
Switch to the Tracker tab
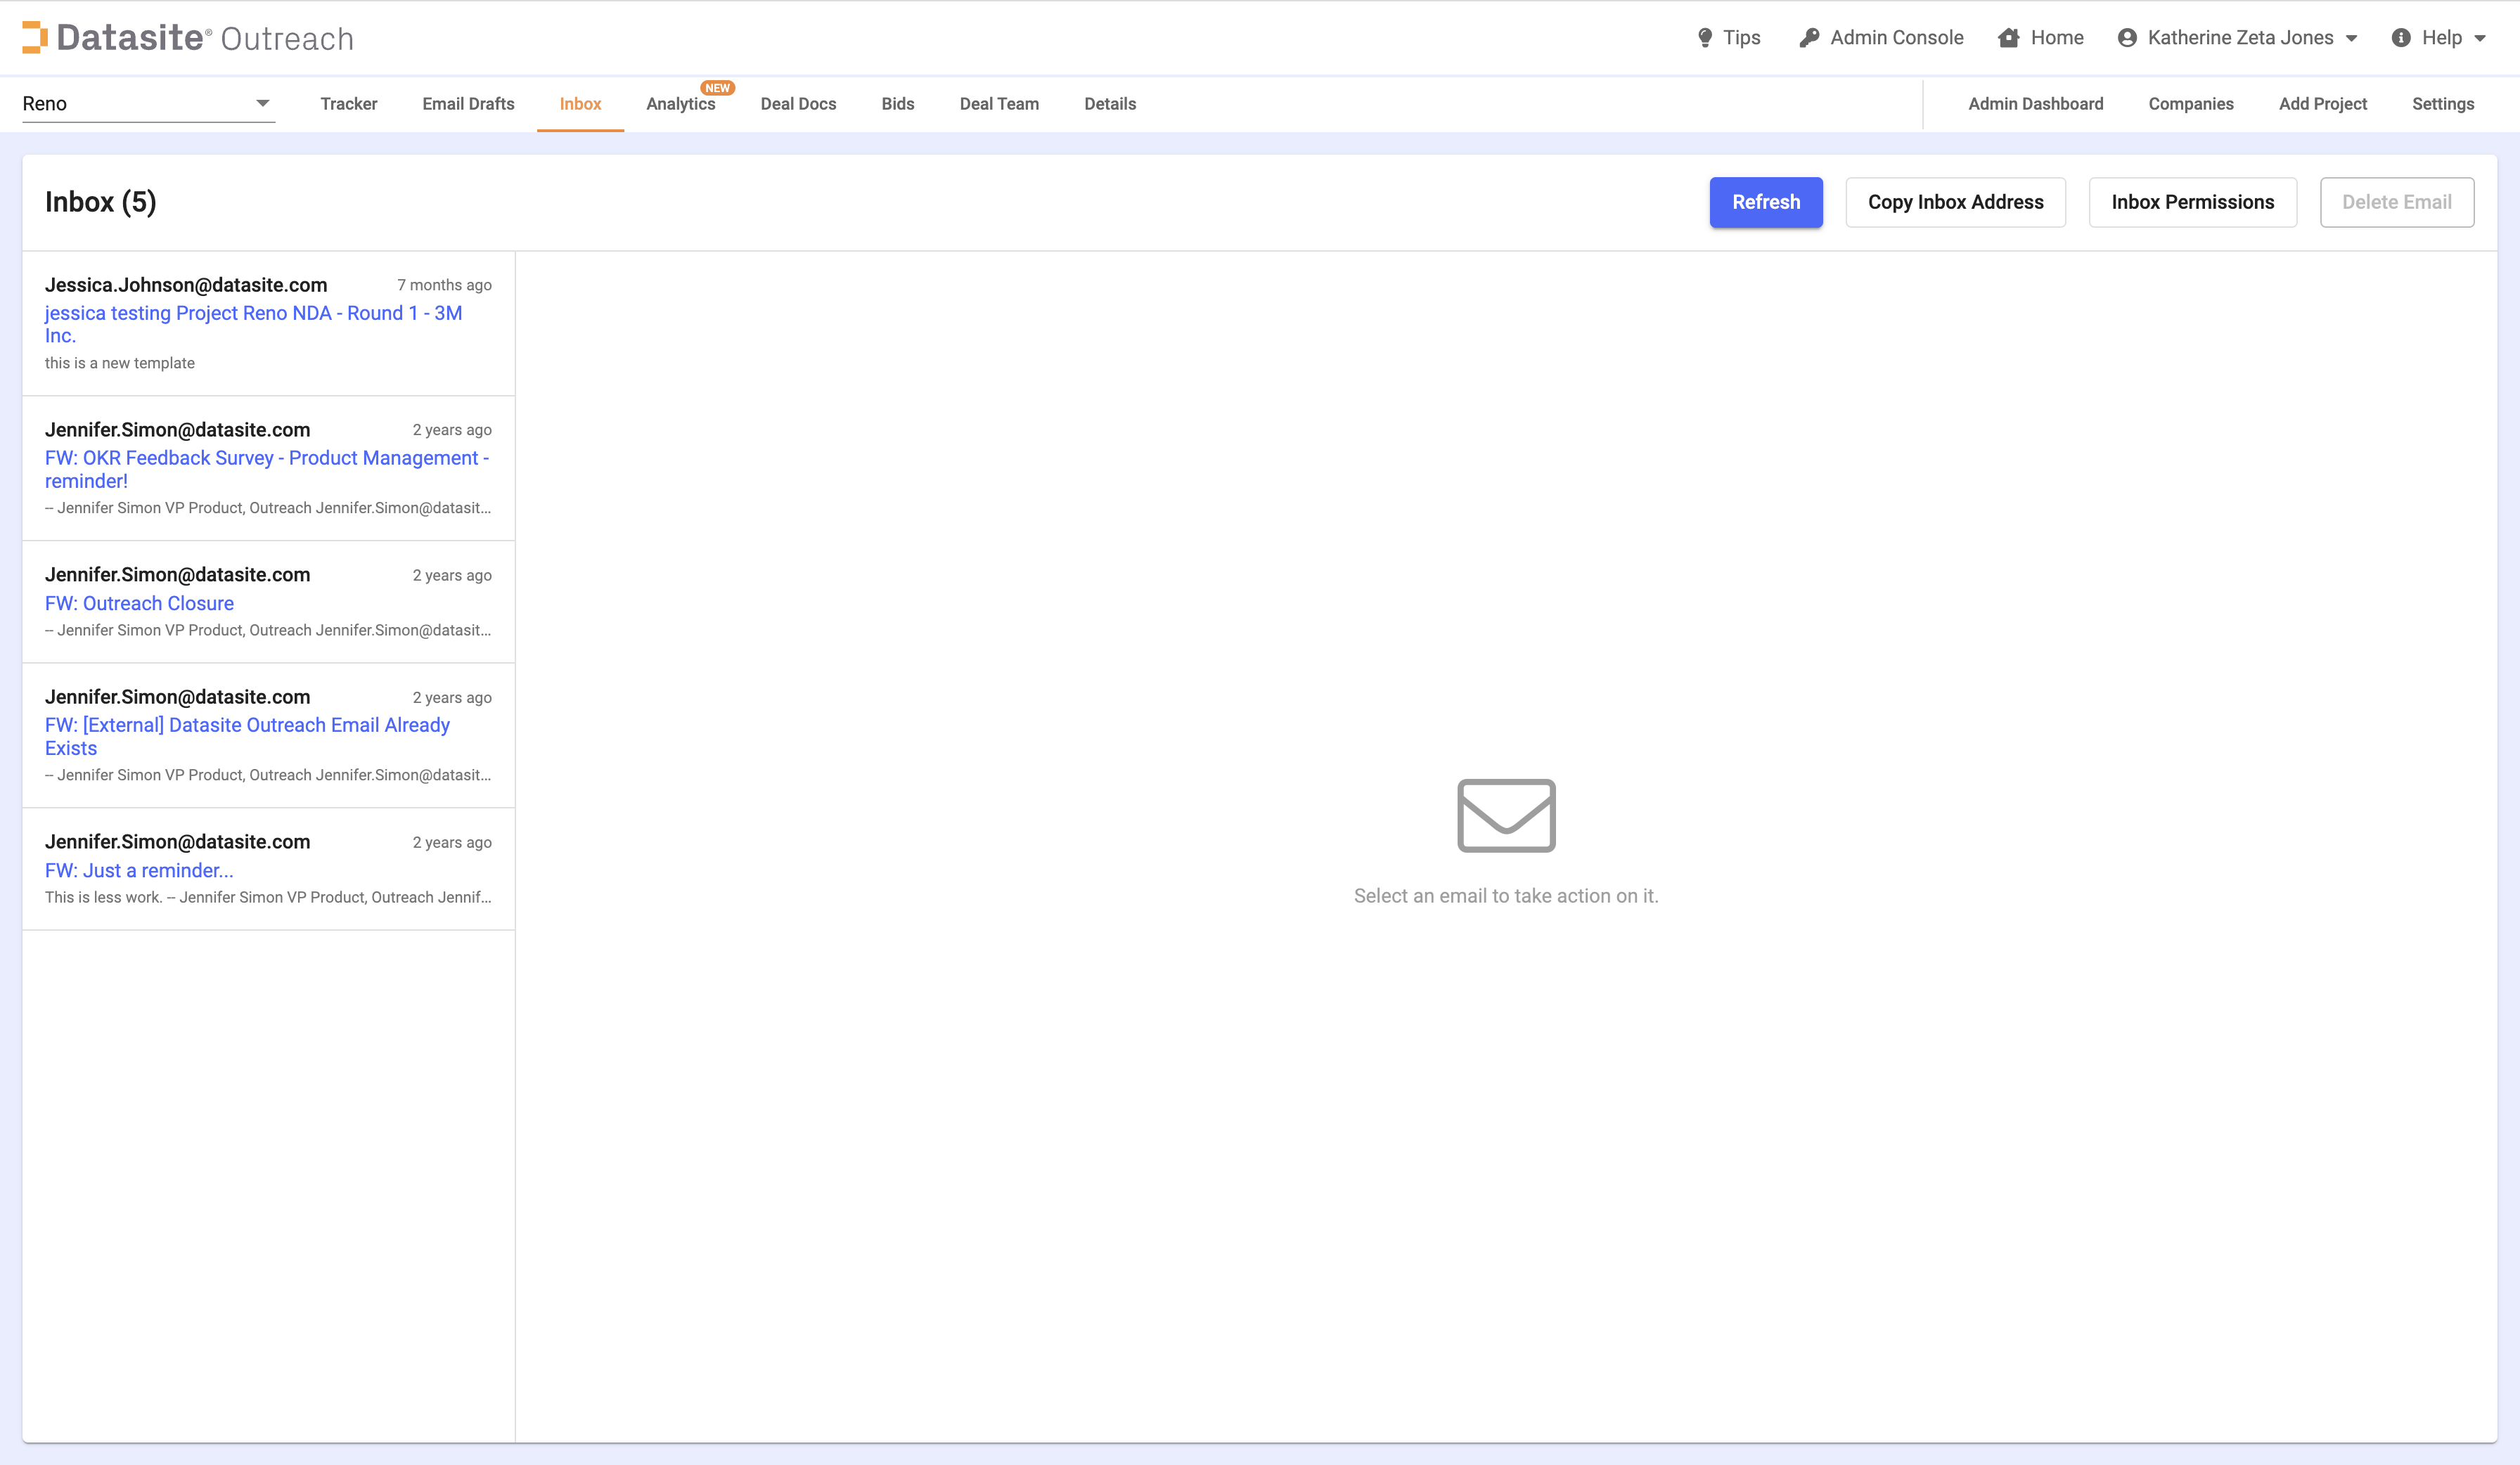(348, 104)
